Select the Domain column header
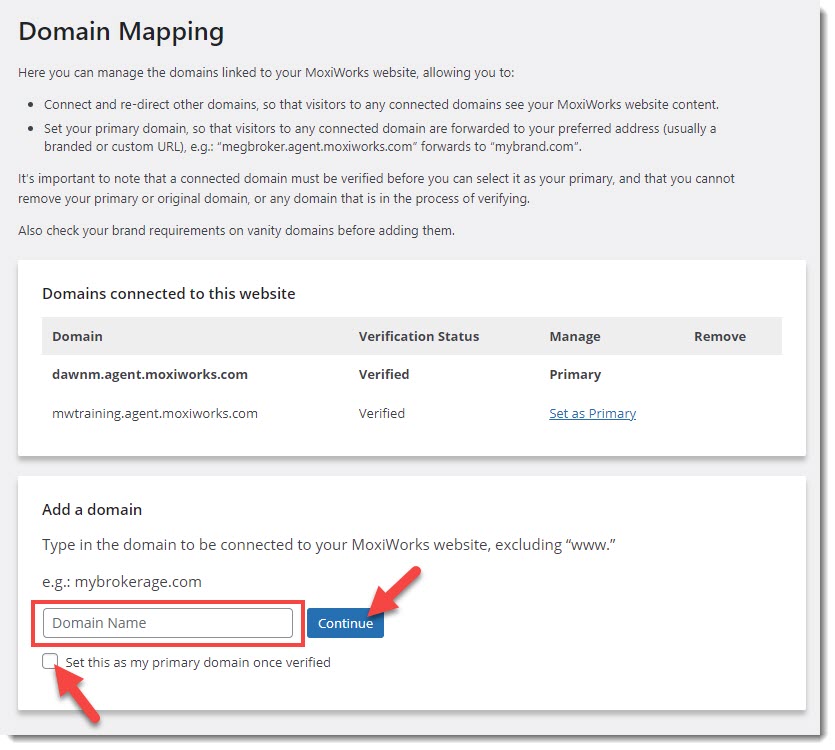 (x=77, y=336)
